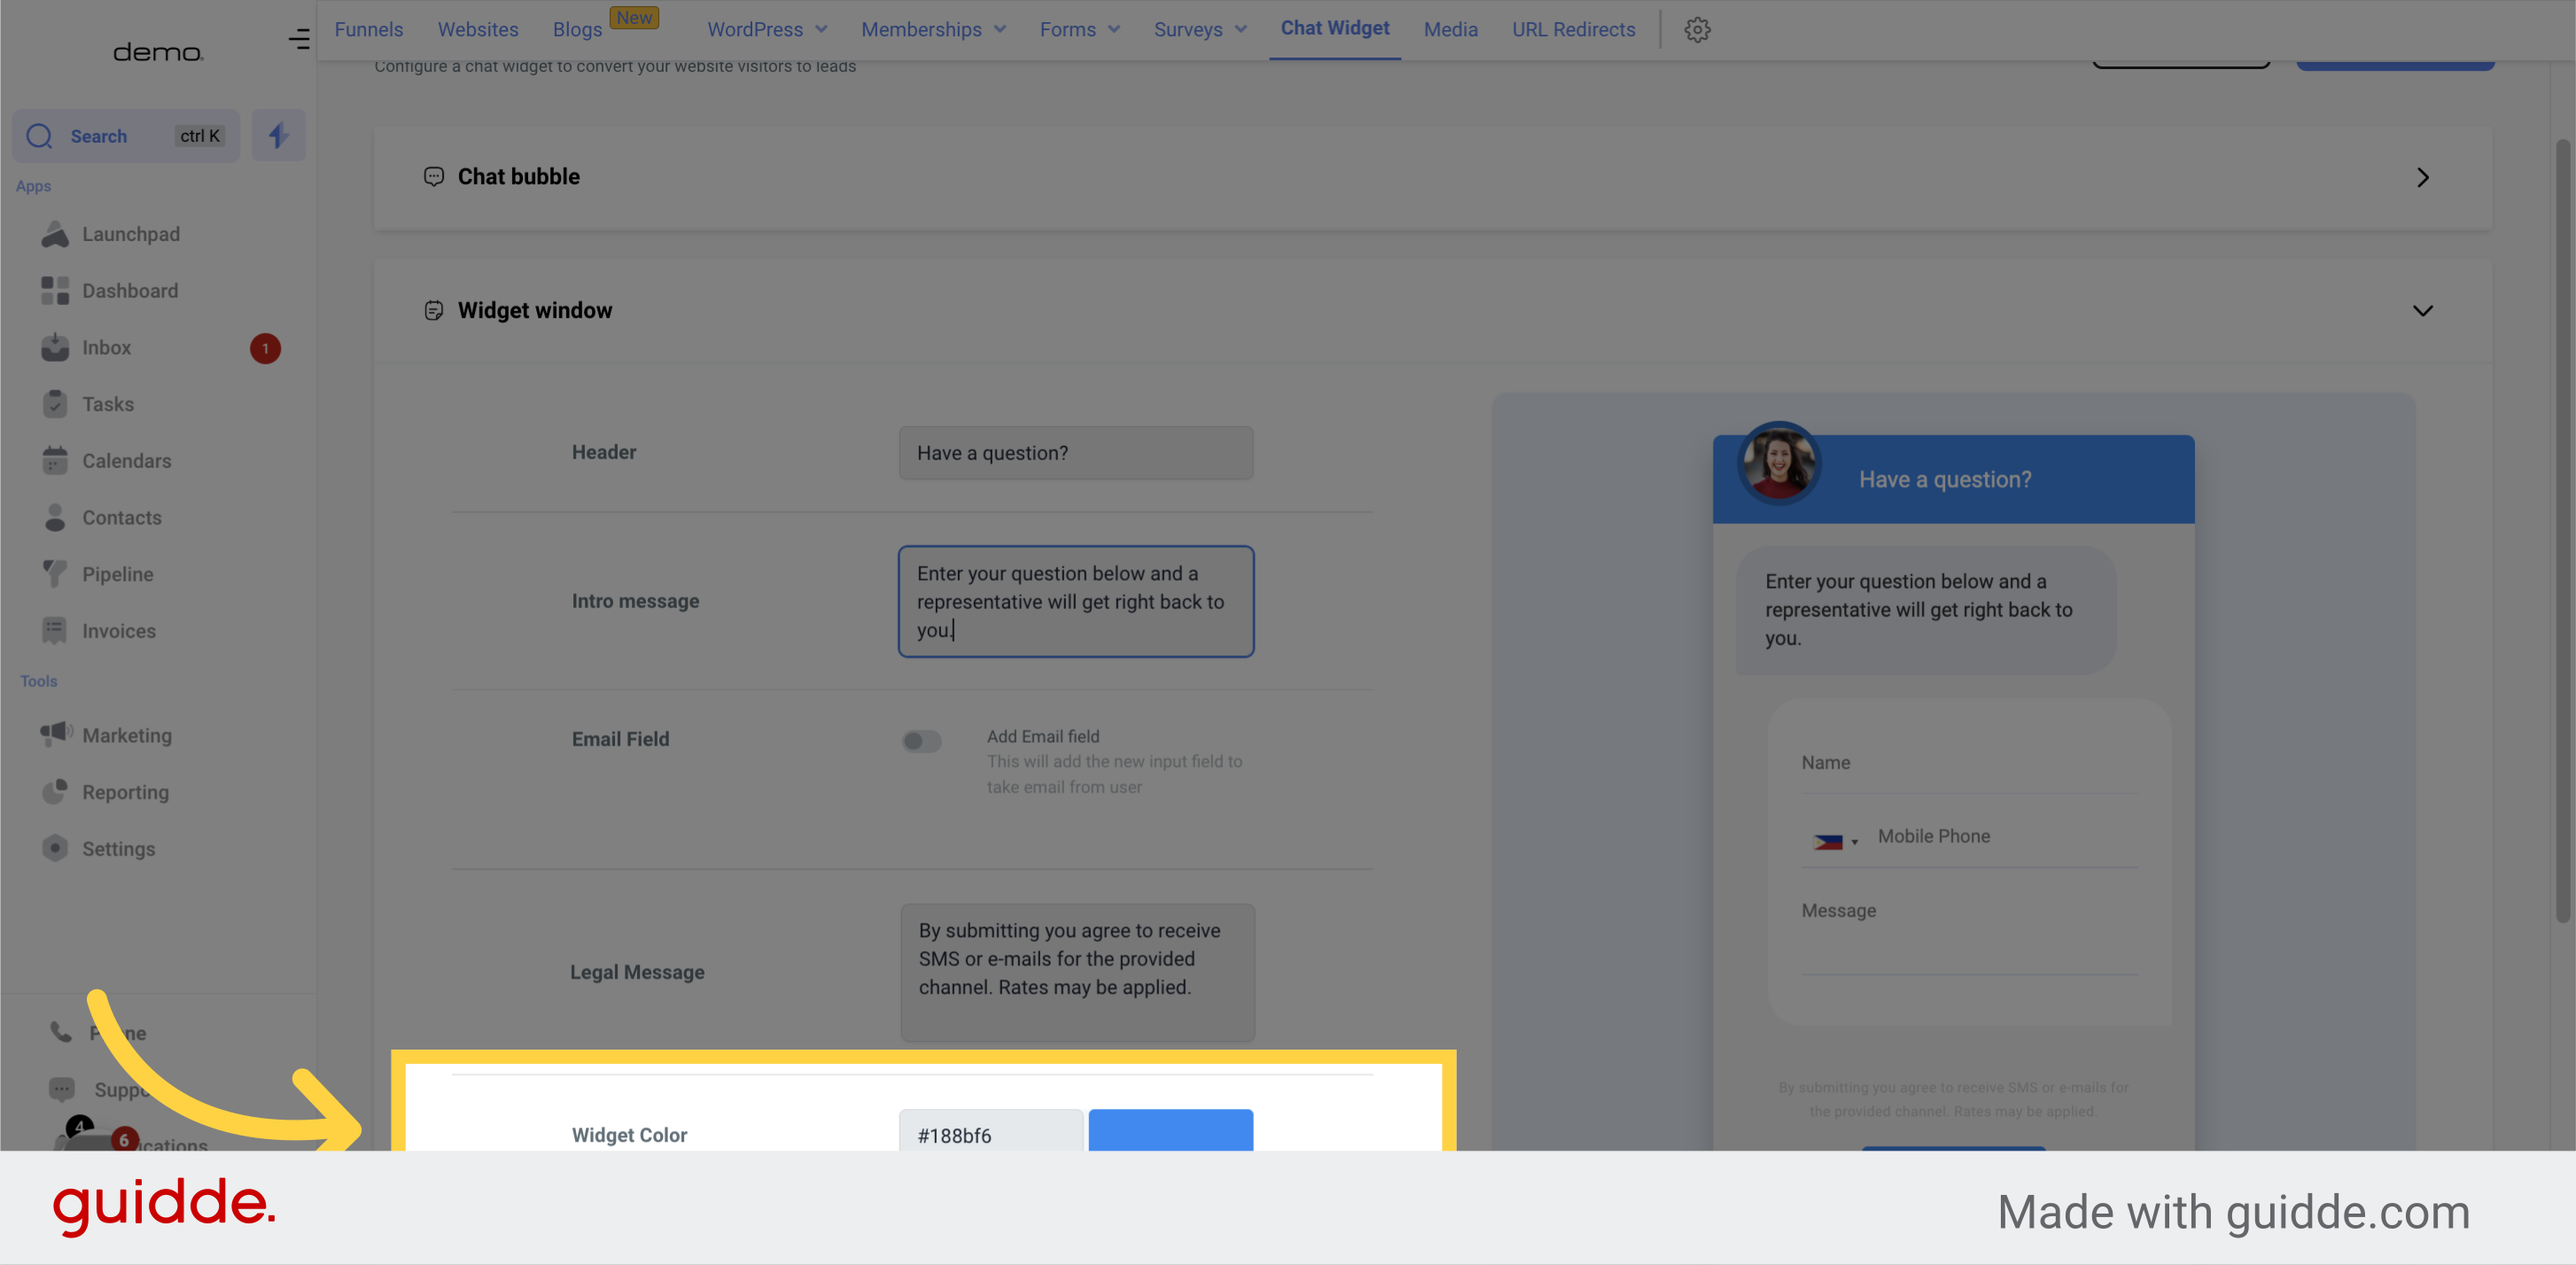Click the Header text field
Screen dimensions: 2576x1265
[x=1076, y=453]
